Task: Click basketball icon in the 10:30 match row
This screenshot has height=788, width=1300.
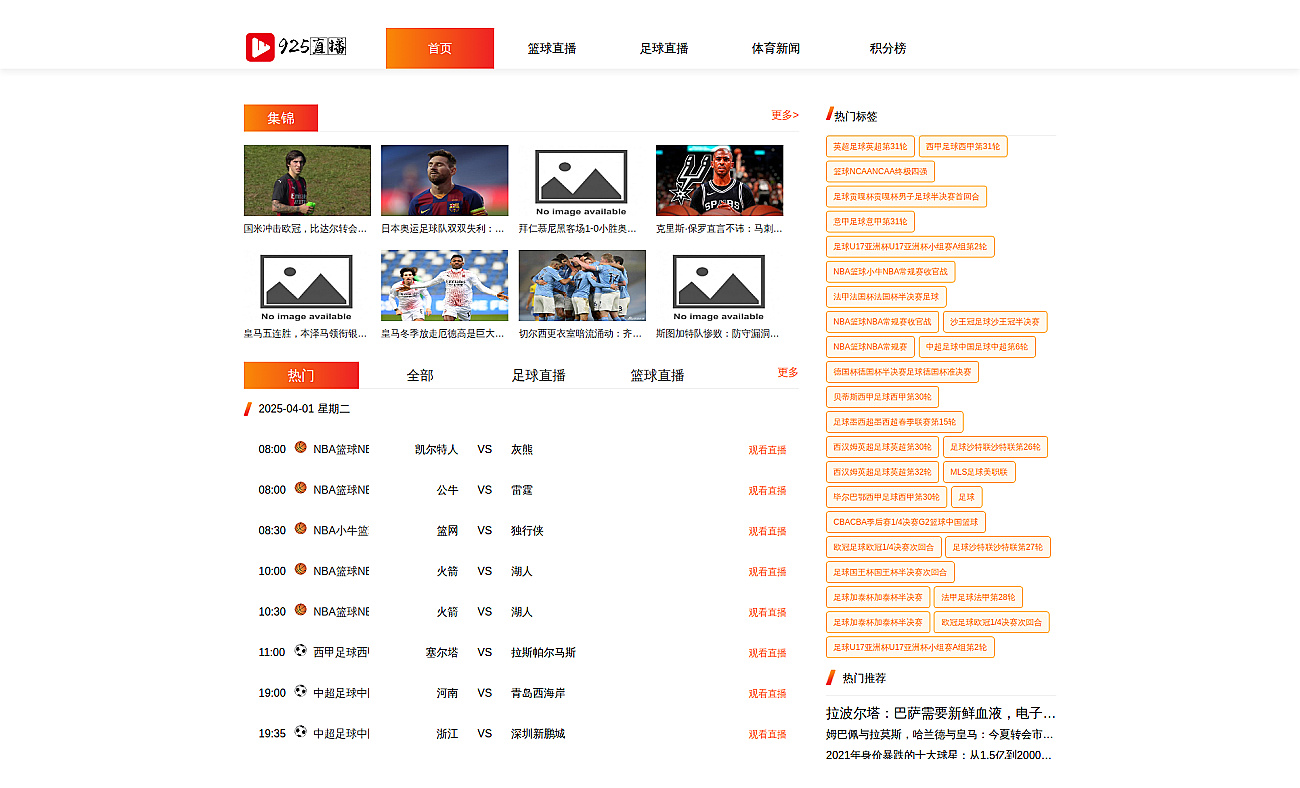Action: coord(300,609)
